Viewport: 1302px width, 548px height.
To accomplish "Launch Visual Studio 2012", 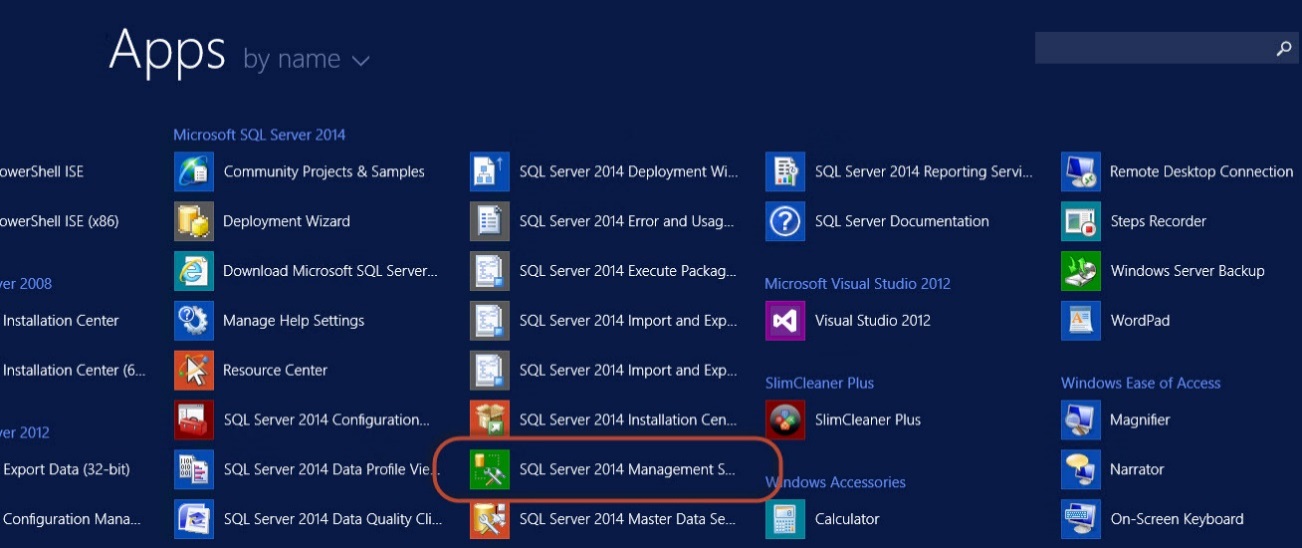I will [x=849, y=321].
